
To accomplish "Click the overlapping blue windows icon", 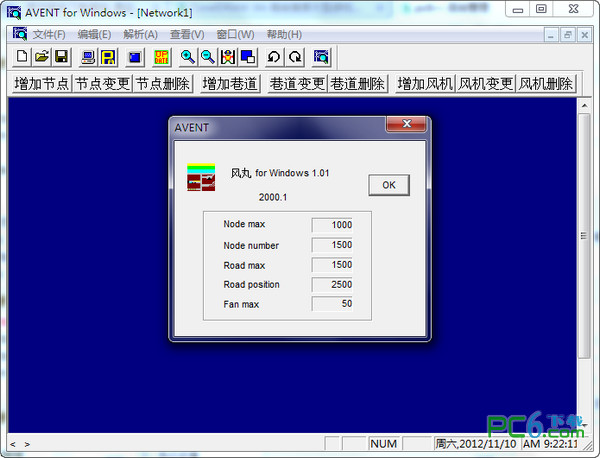I will (248, 57).
